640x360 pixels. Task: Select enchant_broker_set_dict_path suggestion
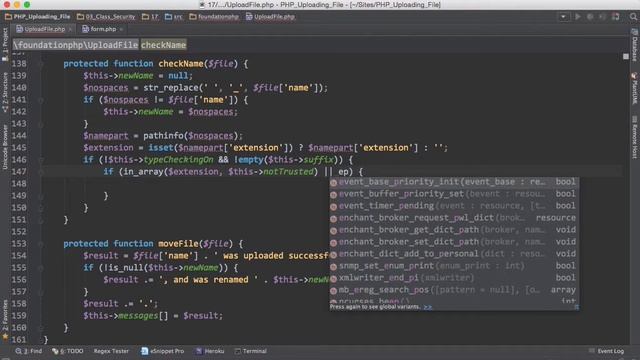454,242
